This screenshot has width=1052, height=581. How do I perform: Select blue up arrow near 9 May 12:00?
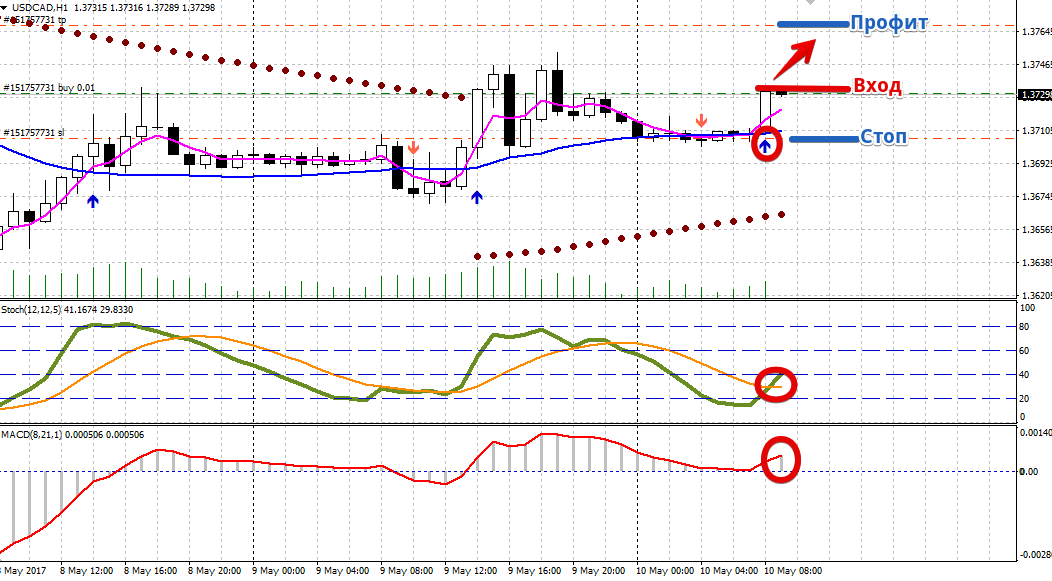click(477, 198)
